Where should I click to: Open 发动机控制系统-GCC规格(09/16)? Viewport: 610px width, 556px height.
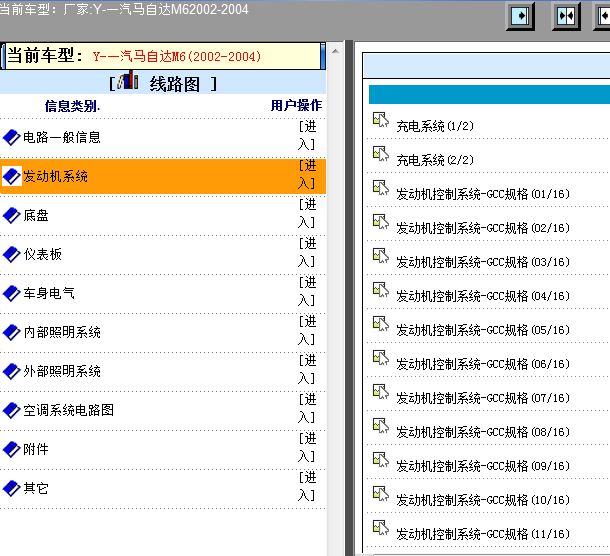click(x=483, y=466)
